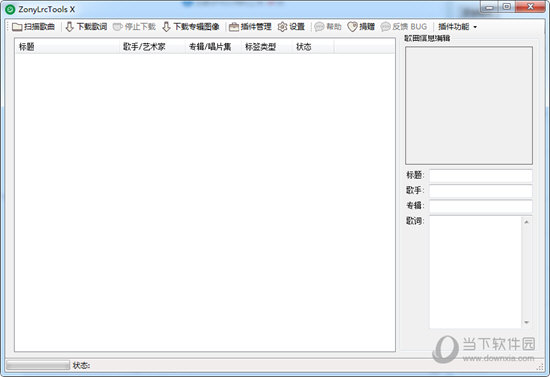Focus the 标题 input field
The width and height of the screenshot is (550, 377).
pyautogui.click(x=481, y=176)
